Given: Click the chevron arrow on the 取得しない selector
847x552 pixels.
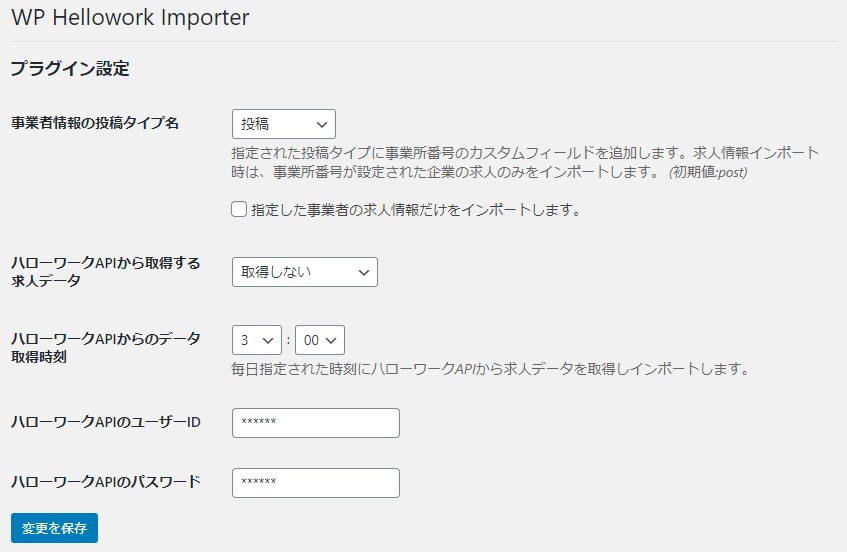Looking at the screenshot, I should [x=364, y=272].
